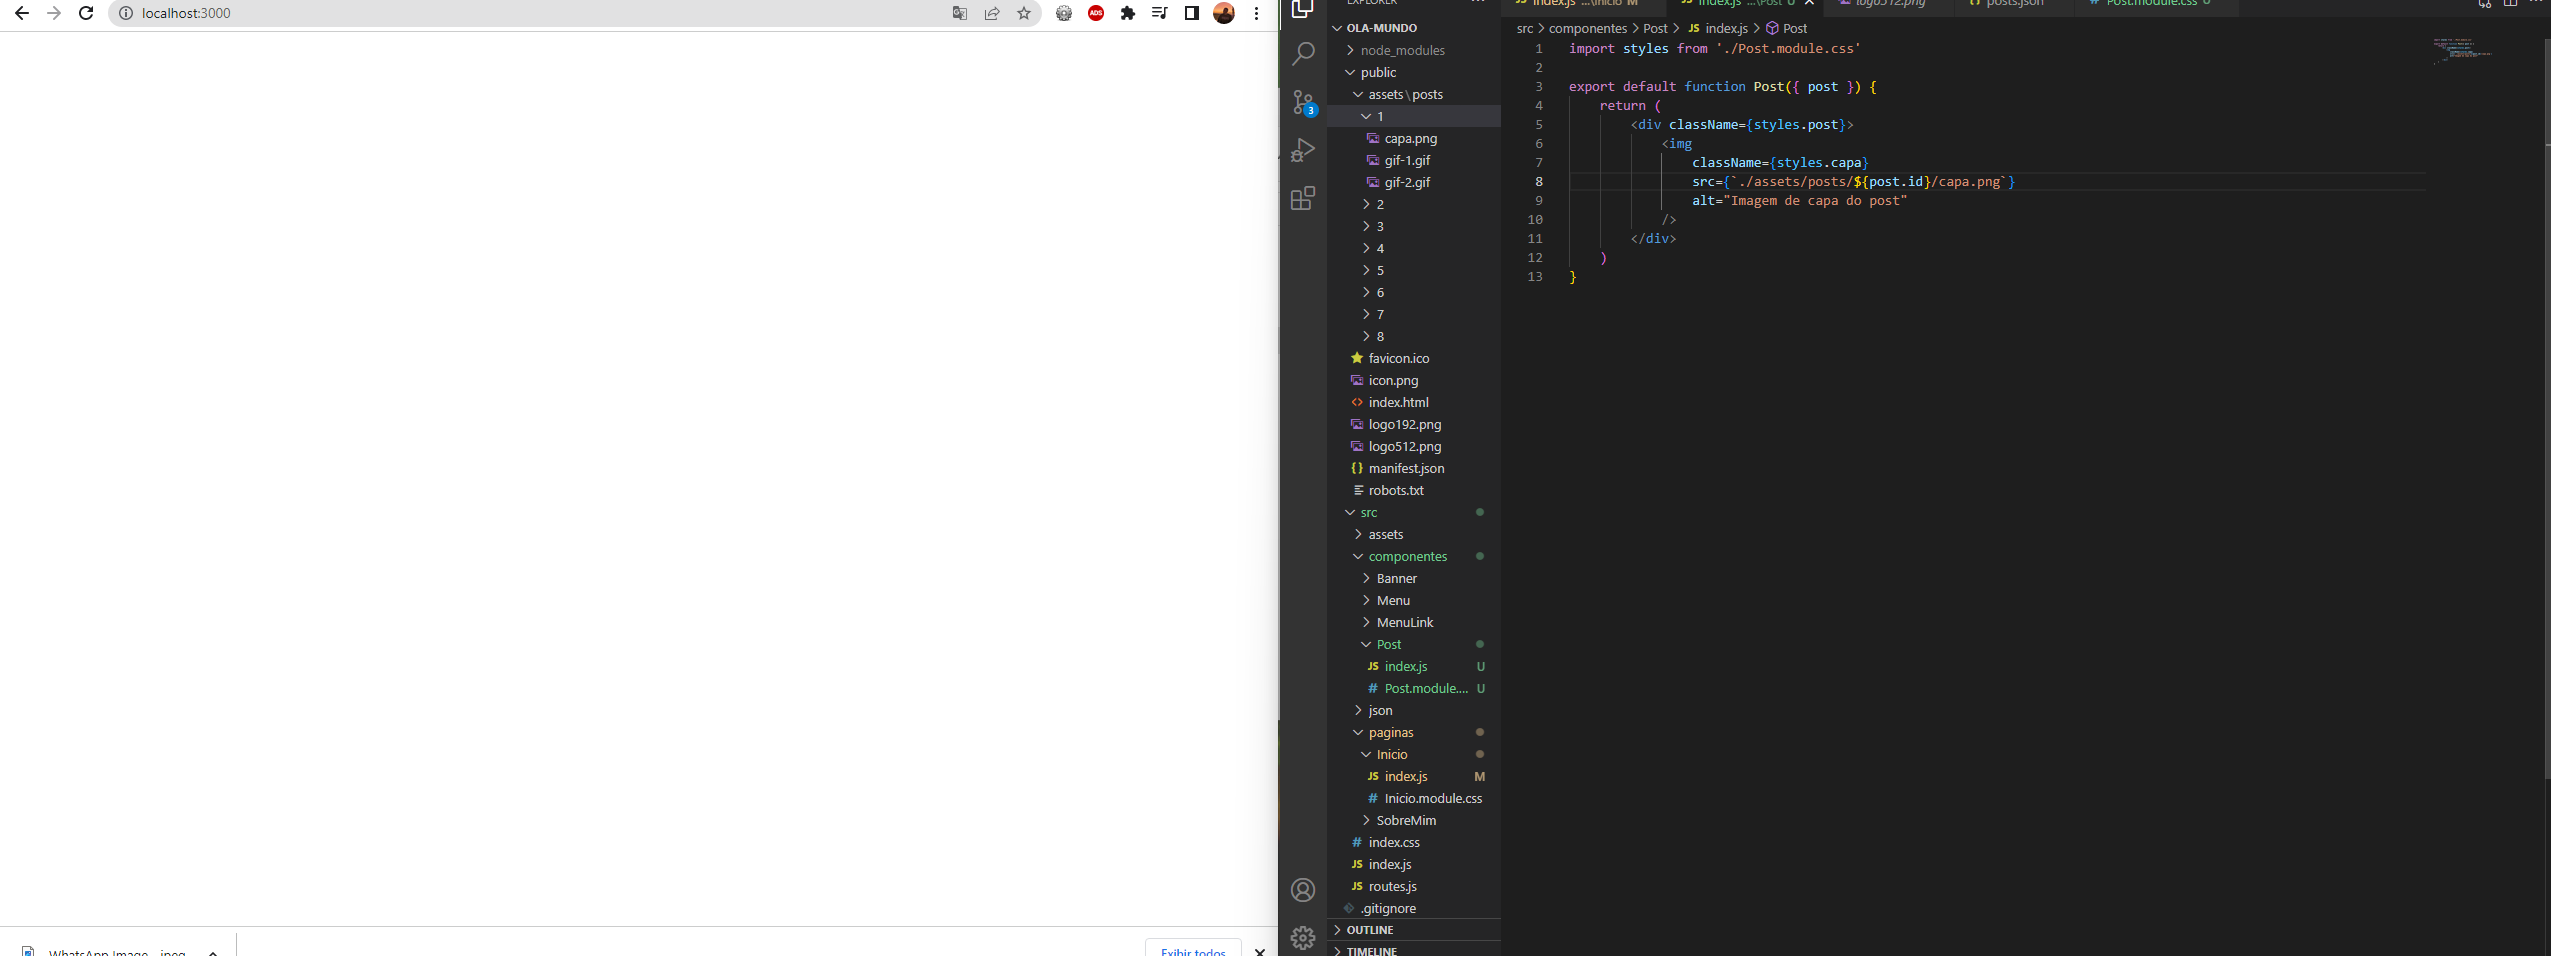
Task: Open icon.png file
Action: [x=1414, y=380]
